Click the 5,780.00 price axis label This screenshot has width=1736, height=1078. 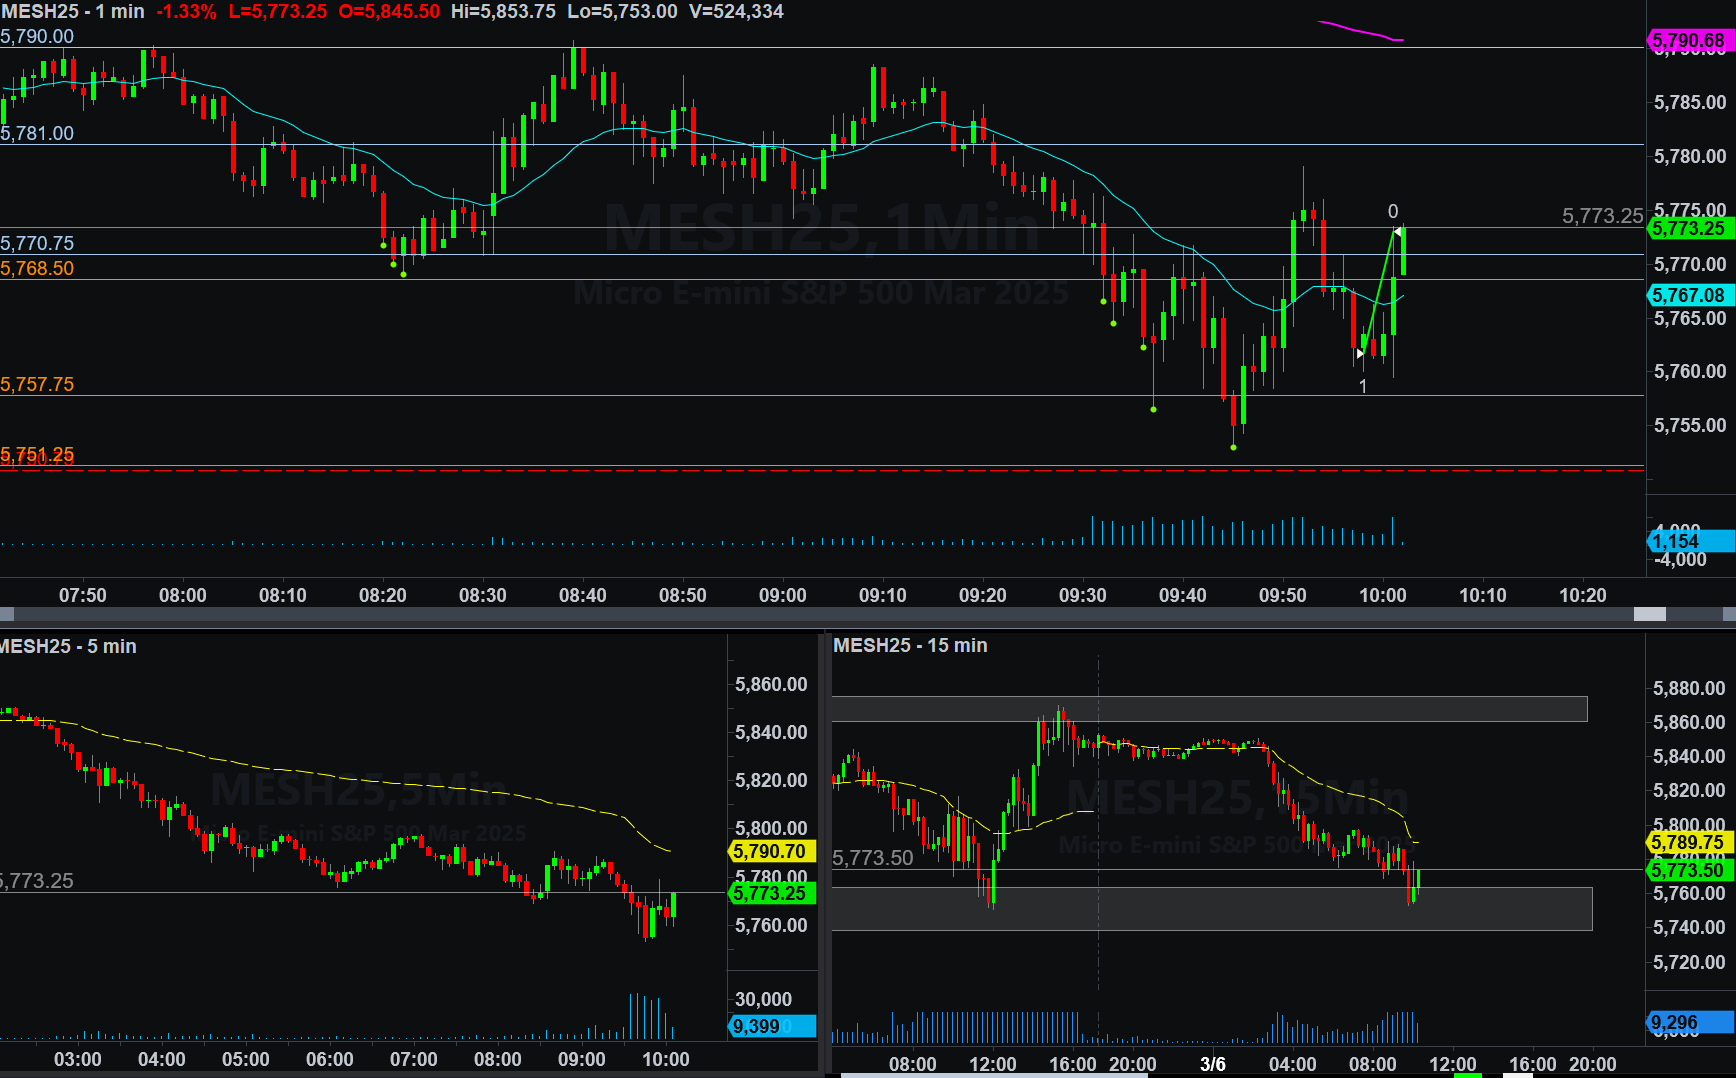pos(1690,156)
